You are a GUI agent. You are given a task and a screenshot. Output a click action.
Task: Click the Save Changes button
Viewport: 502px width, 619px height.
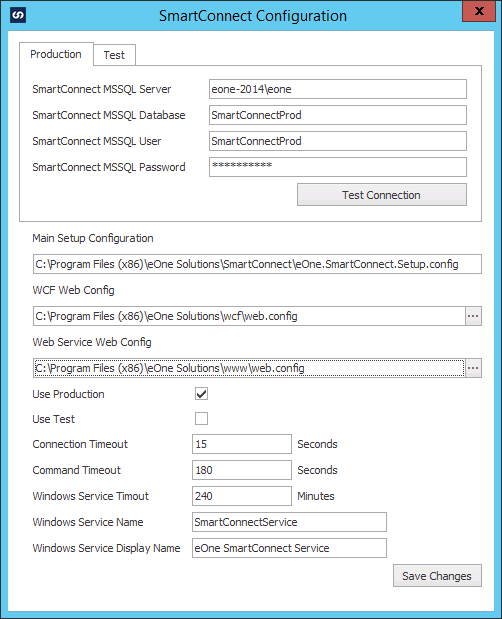point(437,576)
